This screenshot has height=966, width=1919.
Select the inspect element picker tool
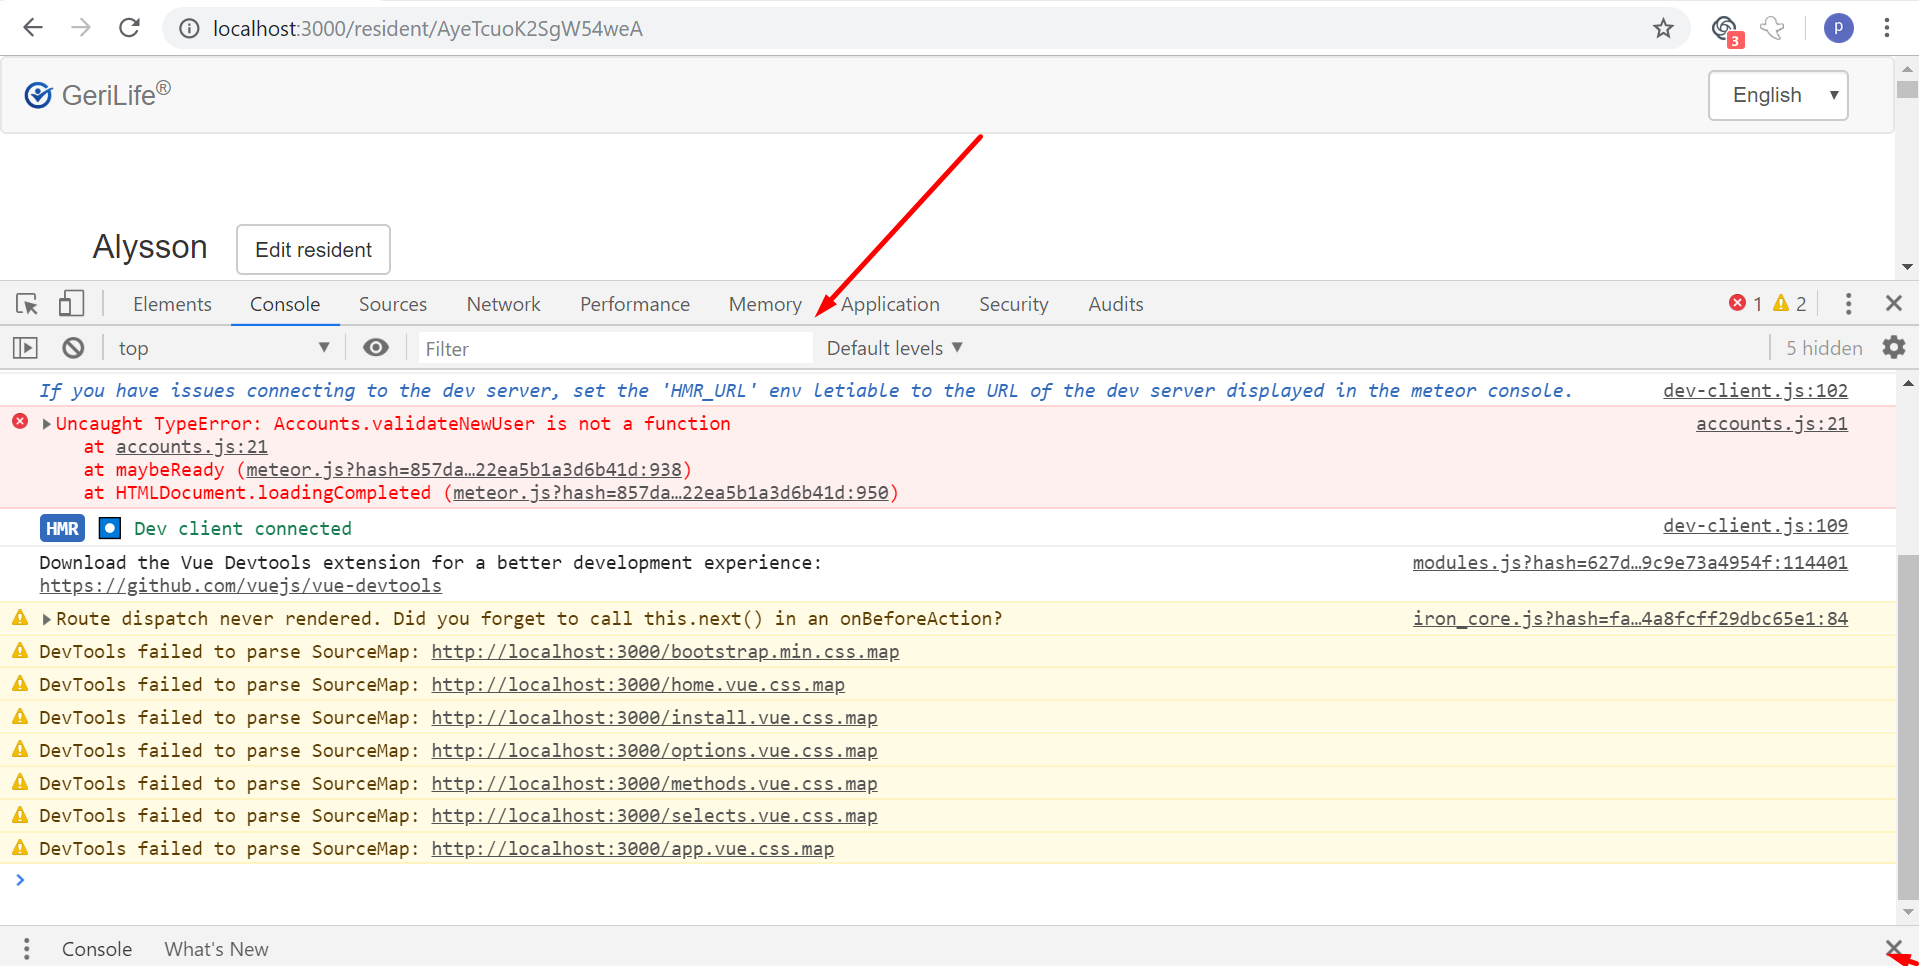point(25,303)
